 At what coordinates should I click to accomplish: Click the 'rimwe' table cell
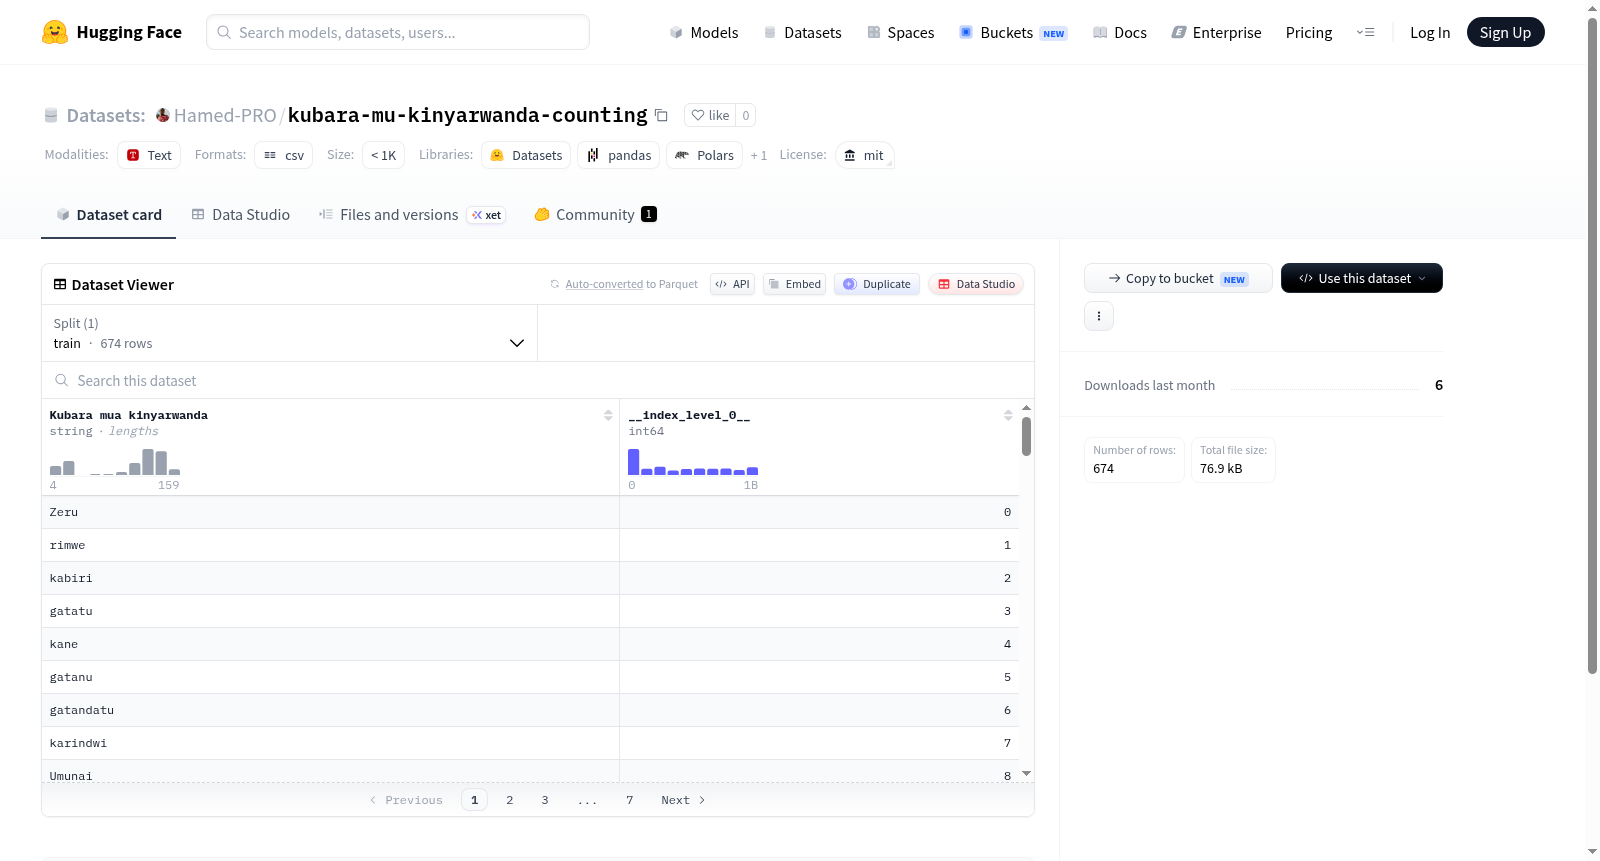330,545
